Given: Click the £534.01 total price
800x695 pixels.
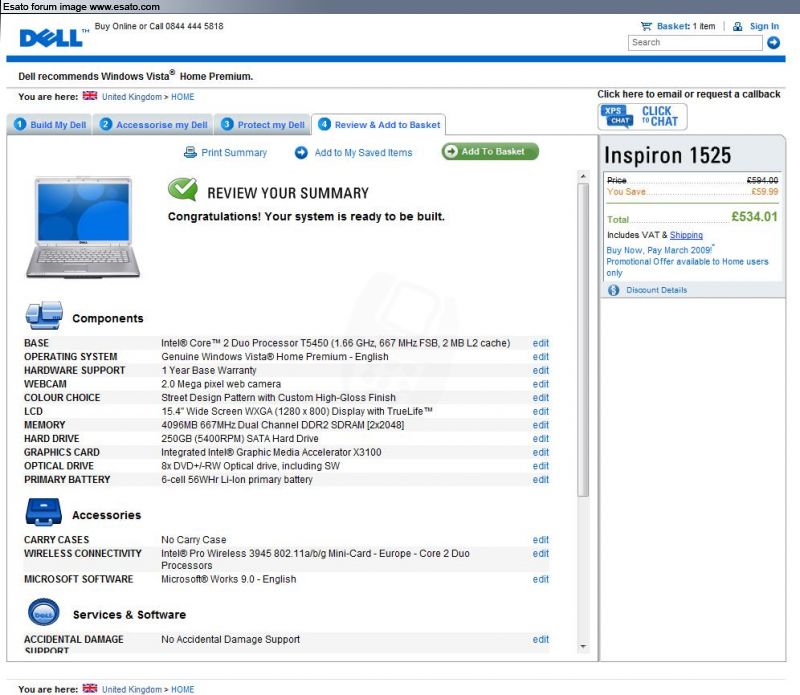Looking at the screenshot, I should click(x=755, y=217).
